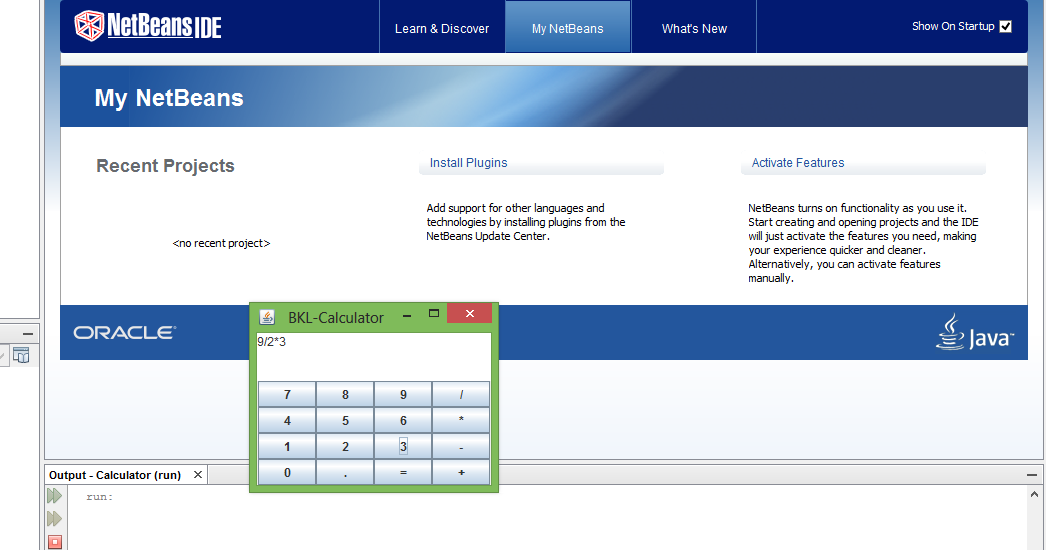
Task: Click calculator button 5
Action: 345,421
